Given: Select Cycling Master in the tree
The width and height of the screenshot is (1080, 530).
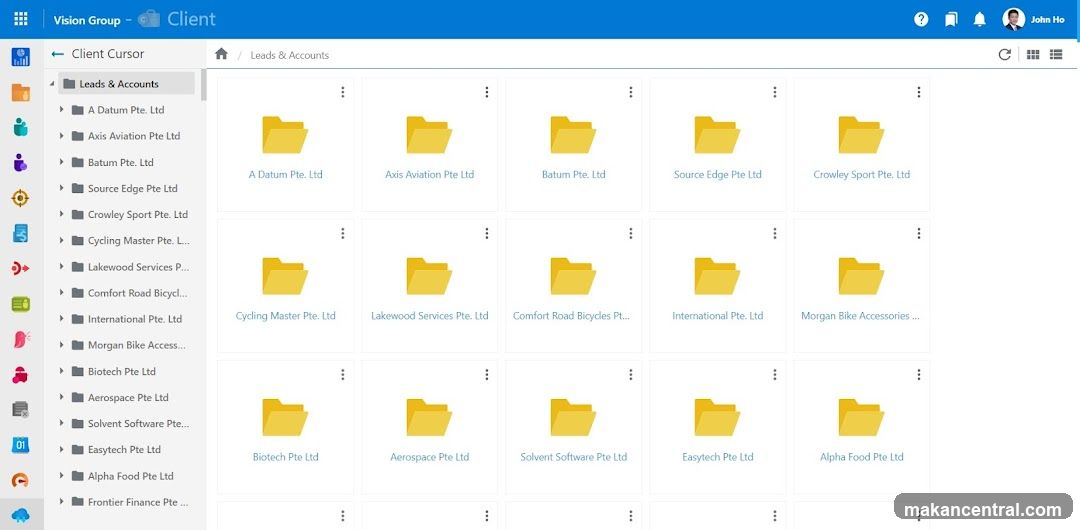Looking at the screenshot, I should (x=138, y=241).
